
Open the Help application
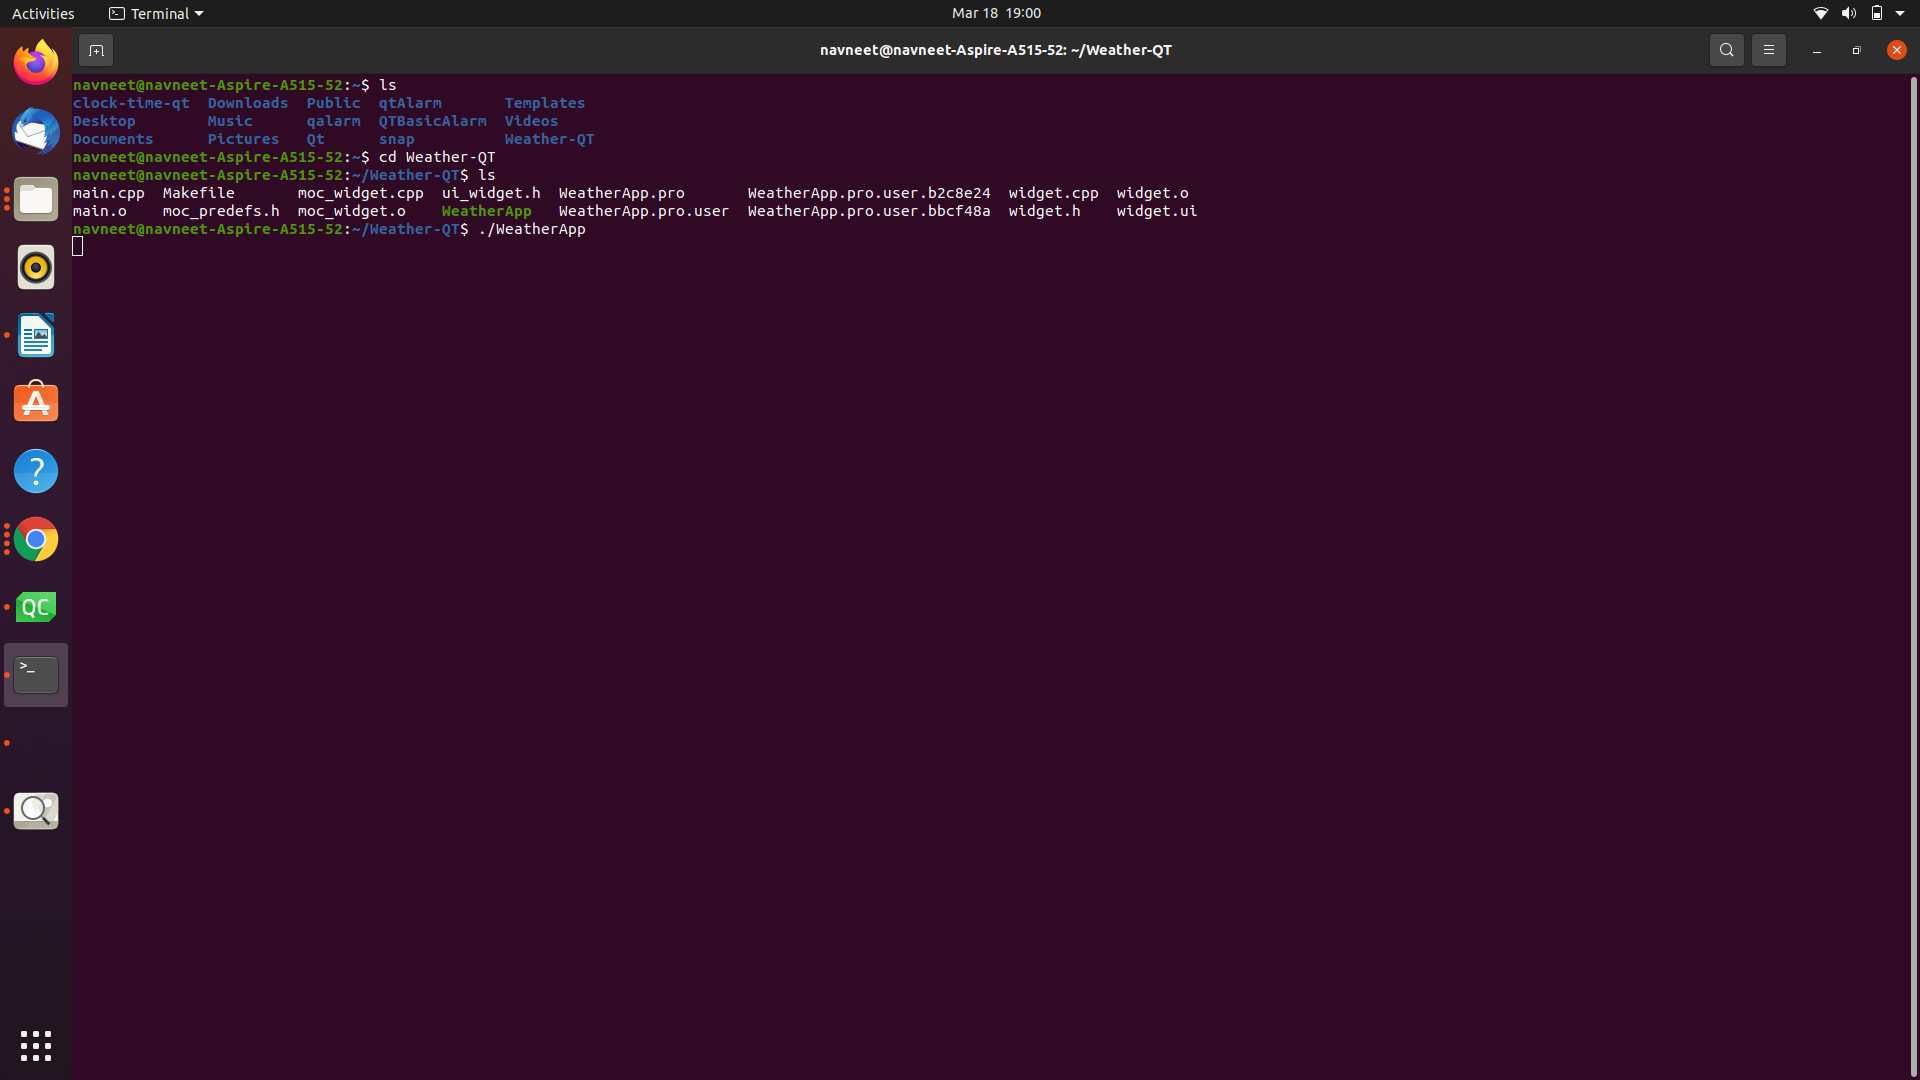point(35,470)
